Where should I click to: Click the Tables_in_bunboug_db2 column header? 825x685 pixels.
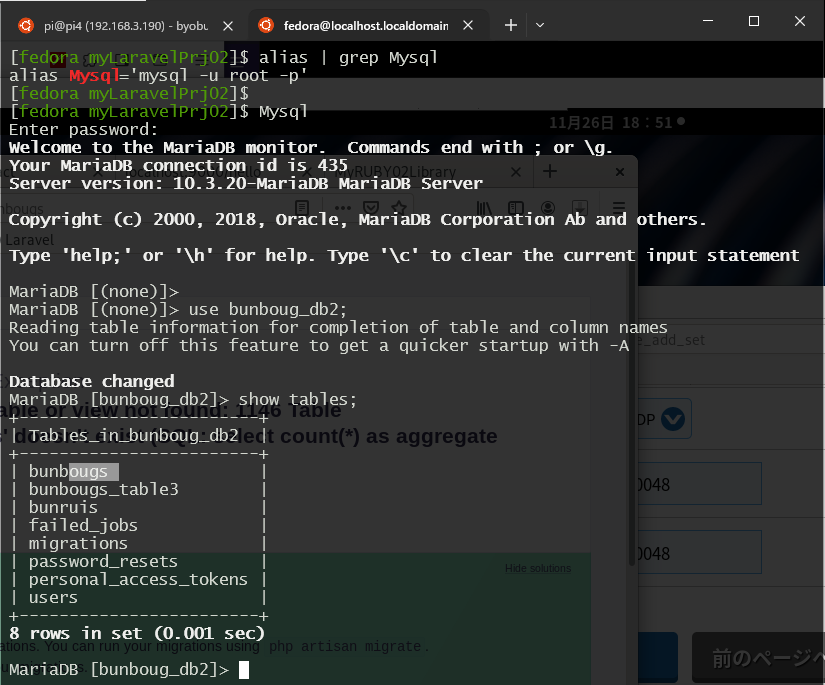(x=134, y=436)
